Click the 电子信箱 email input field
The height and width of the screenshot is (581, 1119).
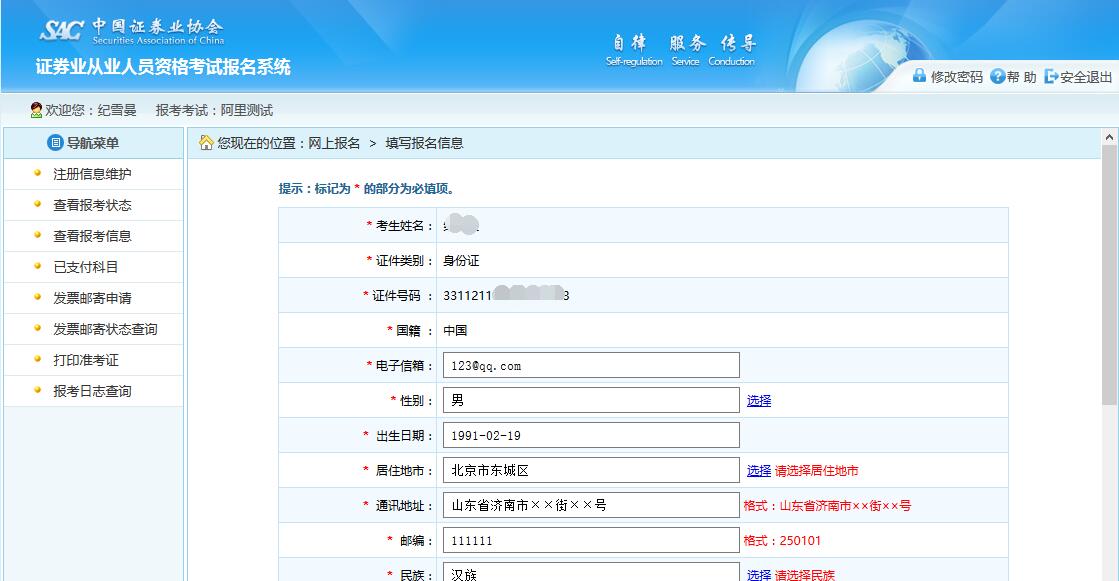pyautogui.click(x=590, y=365)
